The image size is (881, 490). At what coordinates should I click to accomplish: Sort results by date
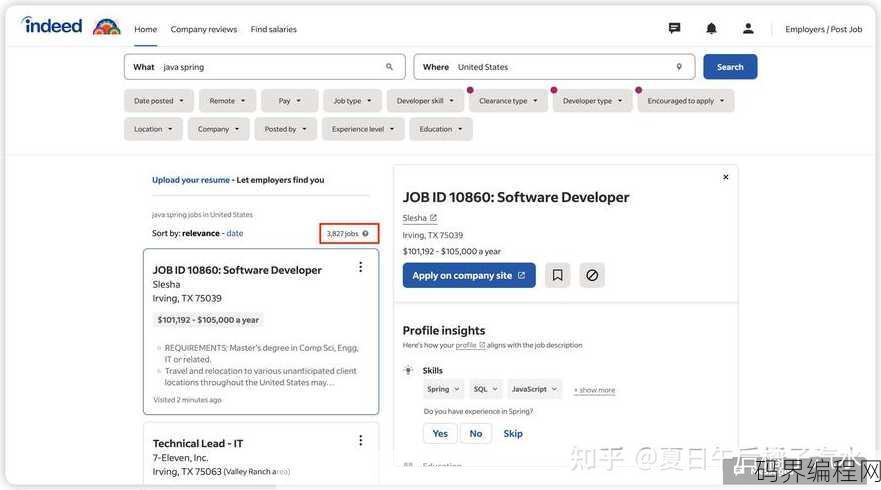click(x=235, y=233)
